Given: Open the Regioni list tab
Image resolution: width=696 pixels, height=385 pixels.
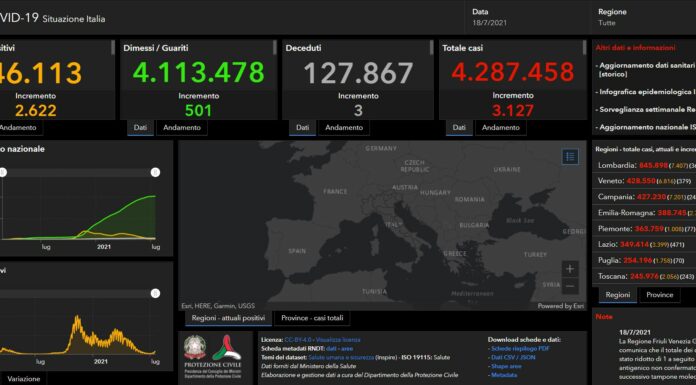Looking at the screenshot, I should point(617,295).
